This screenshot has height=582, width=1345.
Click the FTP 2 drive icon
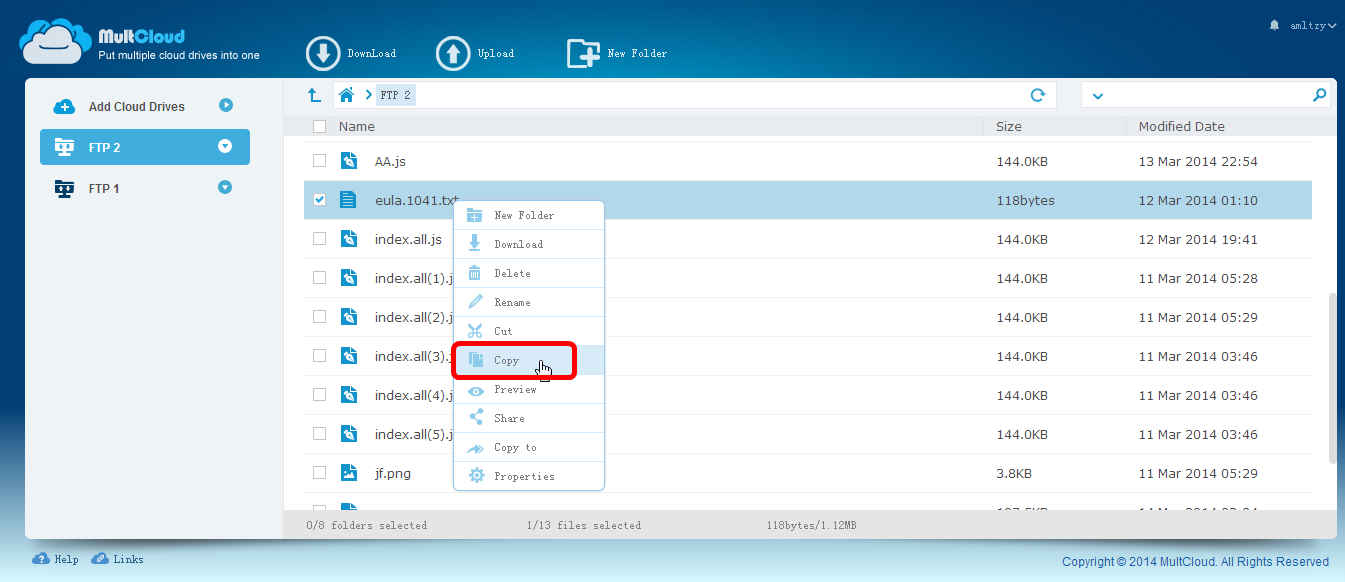tap(64, 147)
